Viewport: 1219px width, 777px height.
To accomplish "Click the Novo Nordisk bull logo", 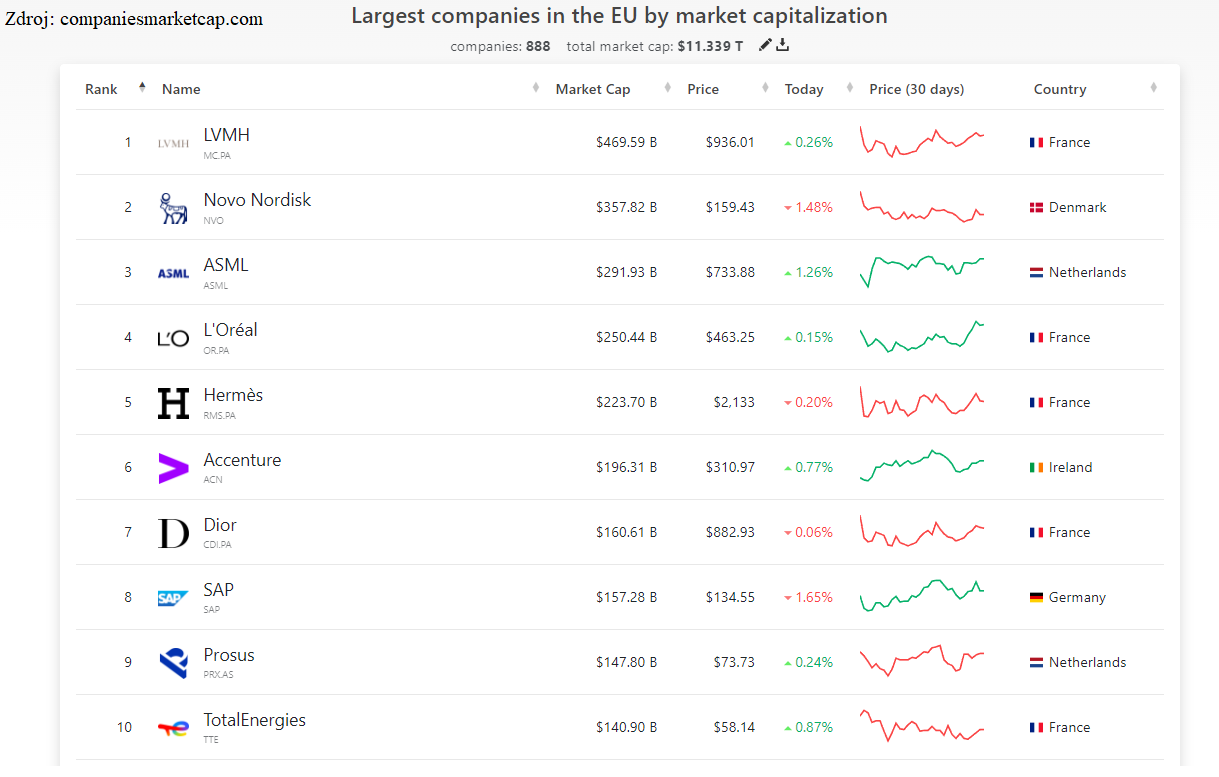I will point(173,208).
